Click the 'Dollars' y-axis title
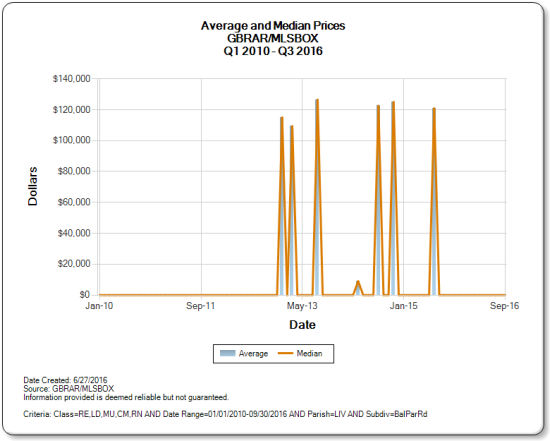Screen dimensions: 550x441 click(x=33, y=186)
